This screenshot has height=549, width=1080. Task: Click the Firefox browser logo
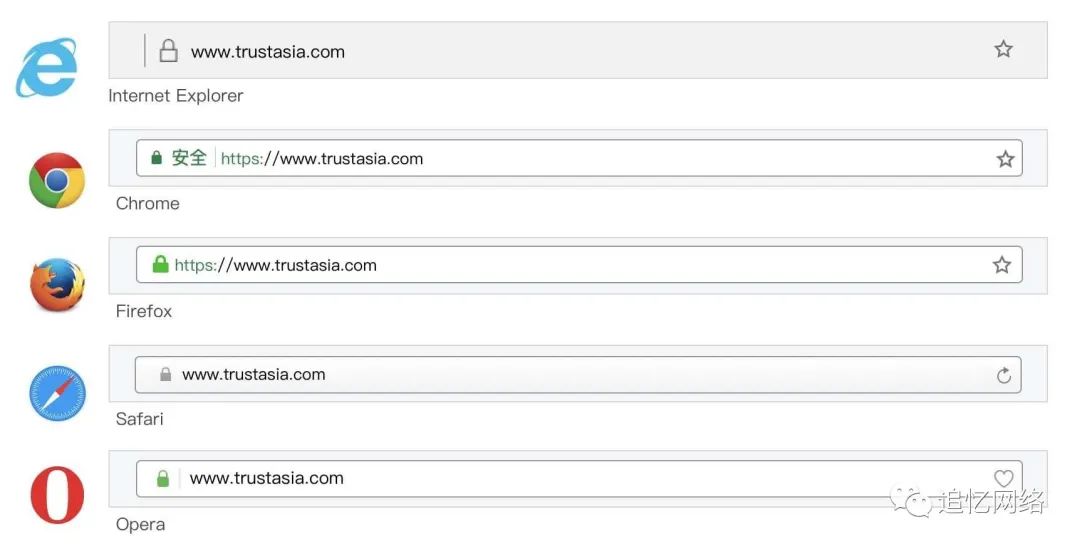coord(56,285)
